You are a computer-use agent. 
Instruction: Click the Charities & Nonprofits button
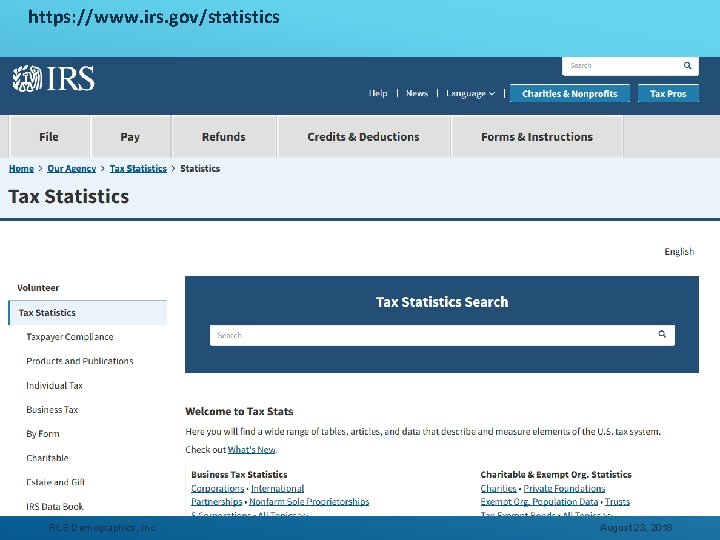point(570,94)
